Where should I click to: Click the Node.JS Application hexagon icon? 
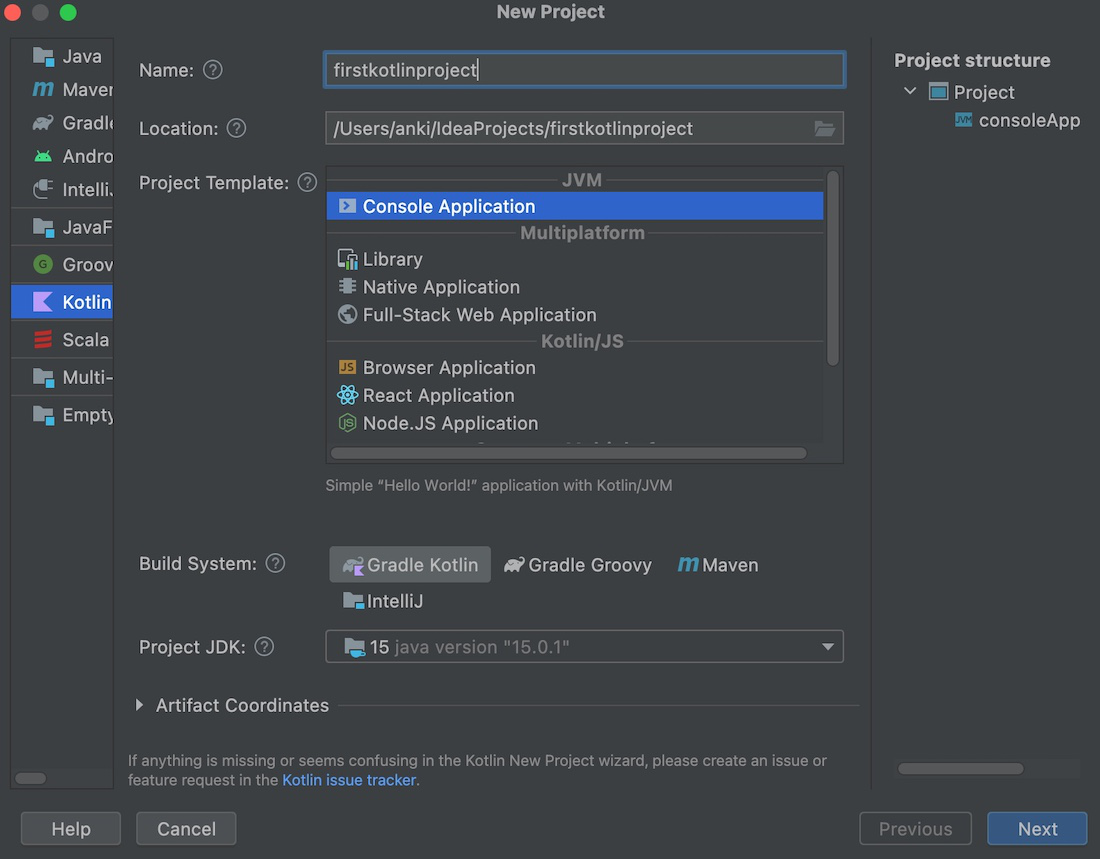click(347, 422)
